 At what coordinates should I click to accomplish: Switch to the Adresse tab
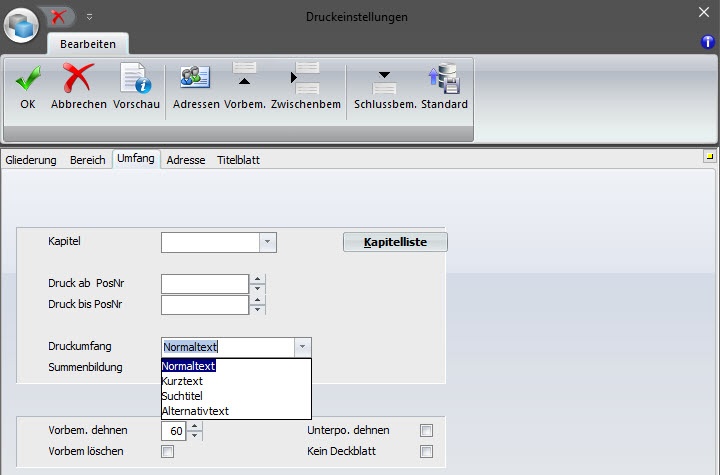(x=186, y=160)
